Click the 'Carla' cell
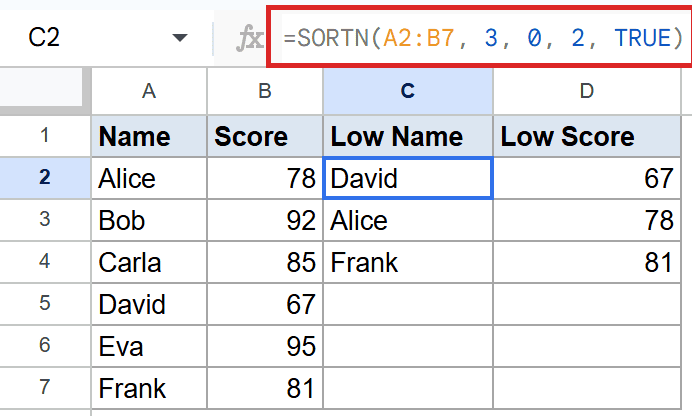The height and width of the screenshot is (416, 692). pos(149,262)
